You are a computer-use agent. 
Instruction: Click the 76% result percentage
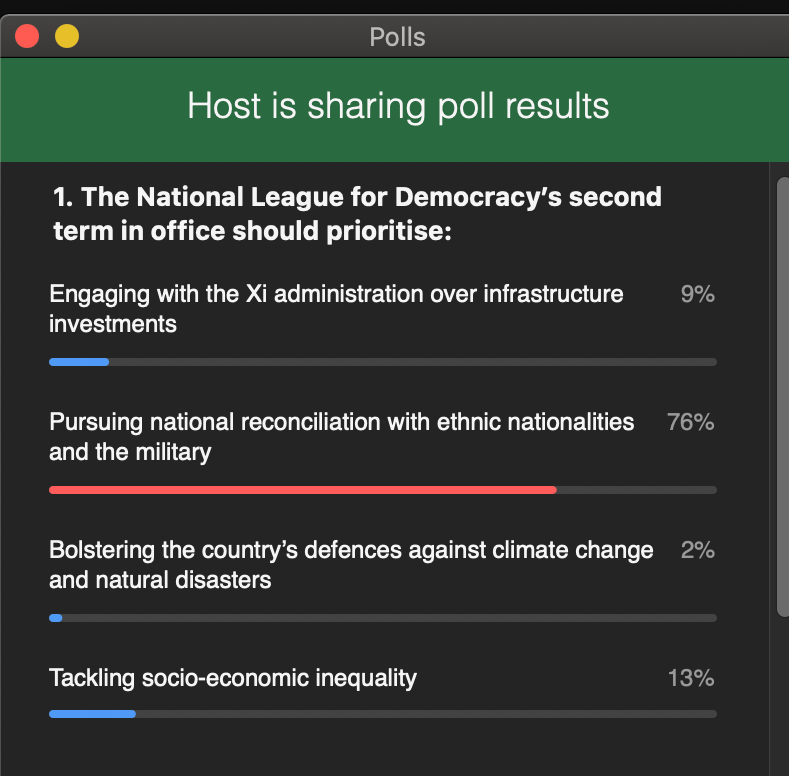click(x=690, y=423)
